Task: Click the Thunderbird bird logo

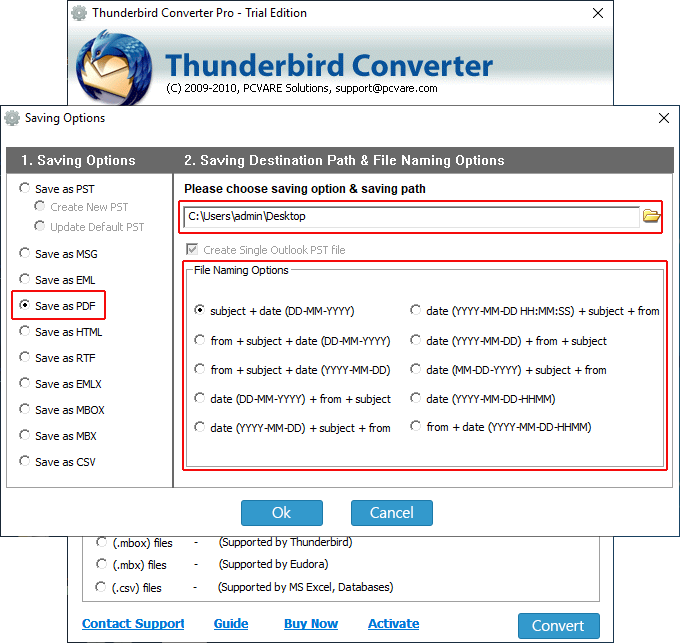Action: [x=114, y=67]
